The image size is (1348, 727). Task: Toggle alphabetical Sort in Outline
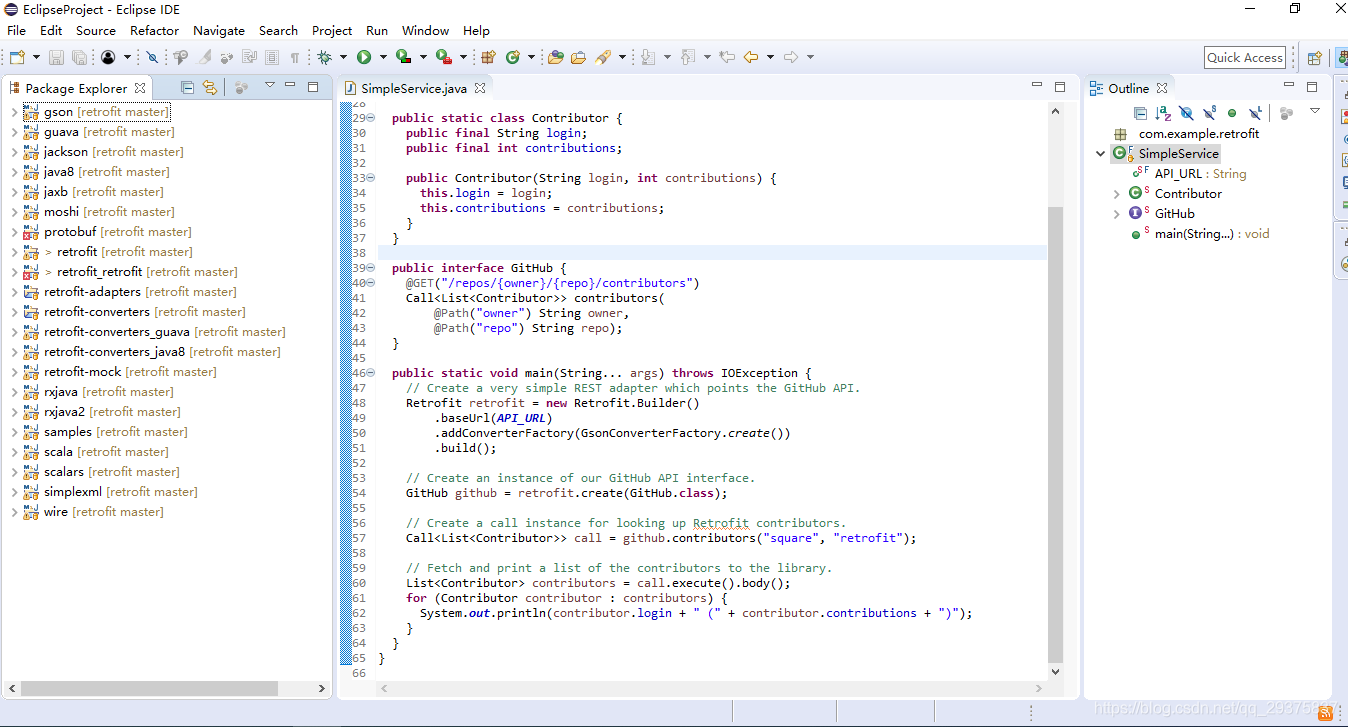[x=1163, y=113]
